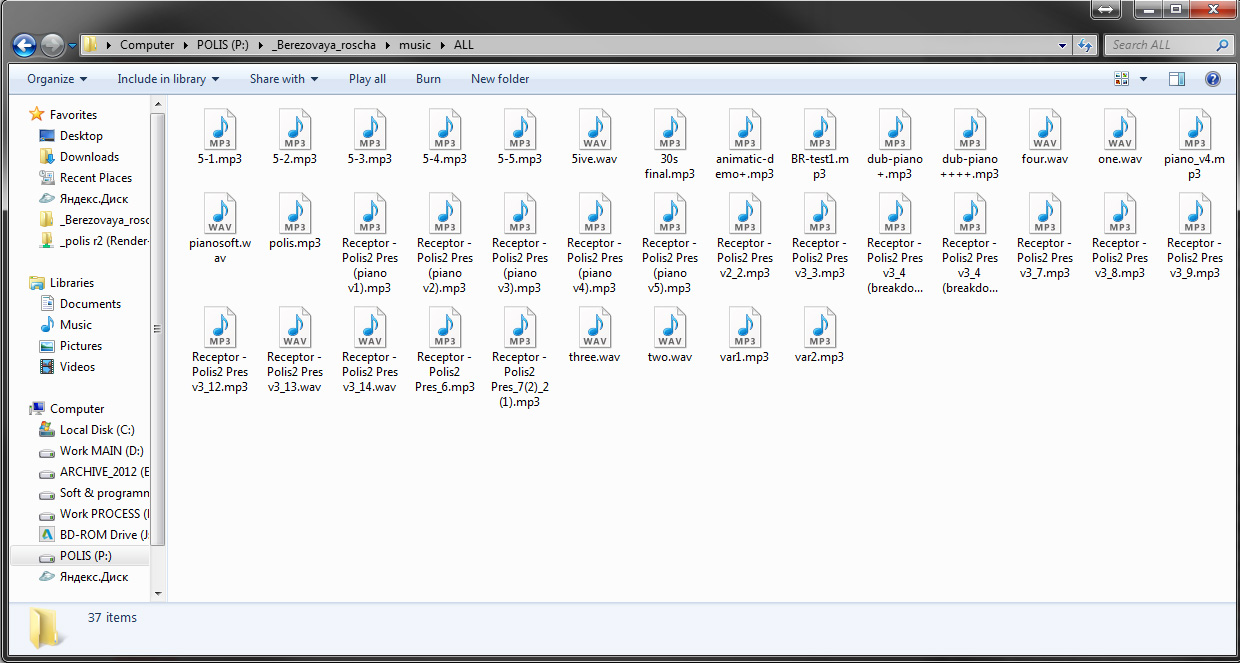Select the piano_v4.mp3 file icon
This screenshot has width=1240, height=663.
pos(1195,129)
